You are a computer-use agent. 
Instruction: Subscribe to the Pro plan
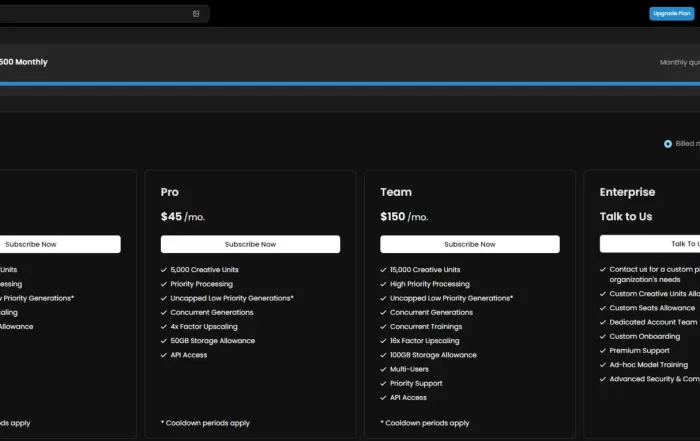click(x=250, y=244)
